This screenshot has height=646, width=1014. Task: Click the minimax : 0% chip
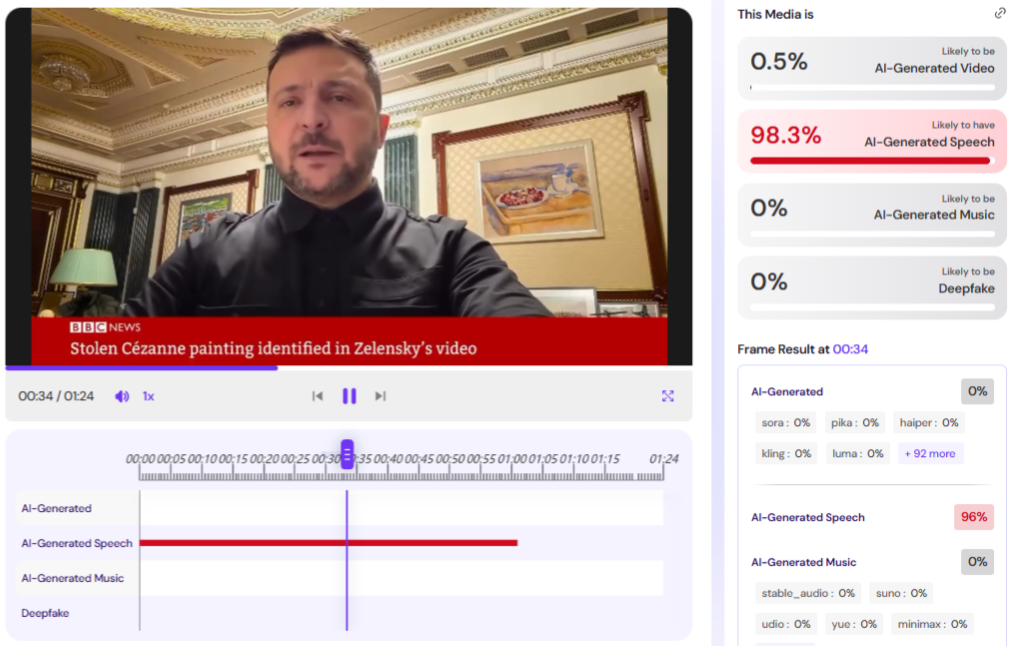coord(932,624)
